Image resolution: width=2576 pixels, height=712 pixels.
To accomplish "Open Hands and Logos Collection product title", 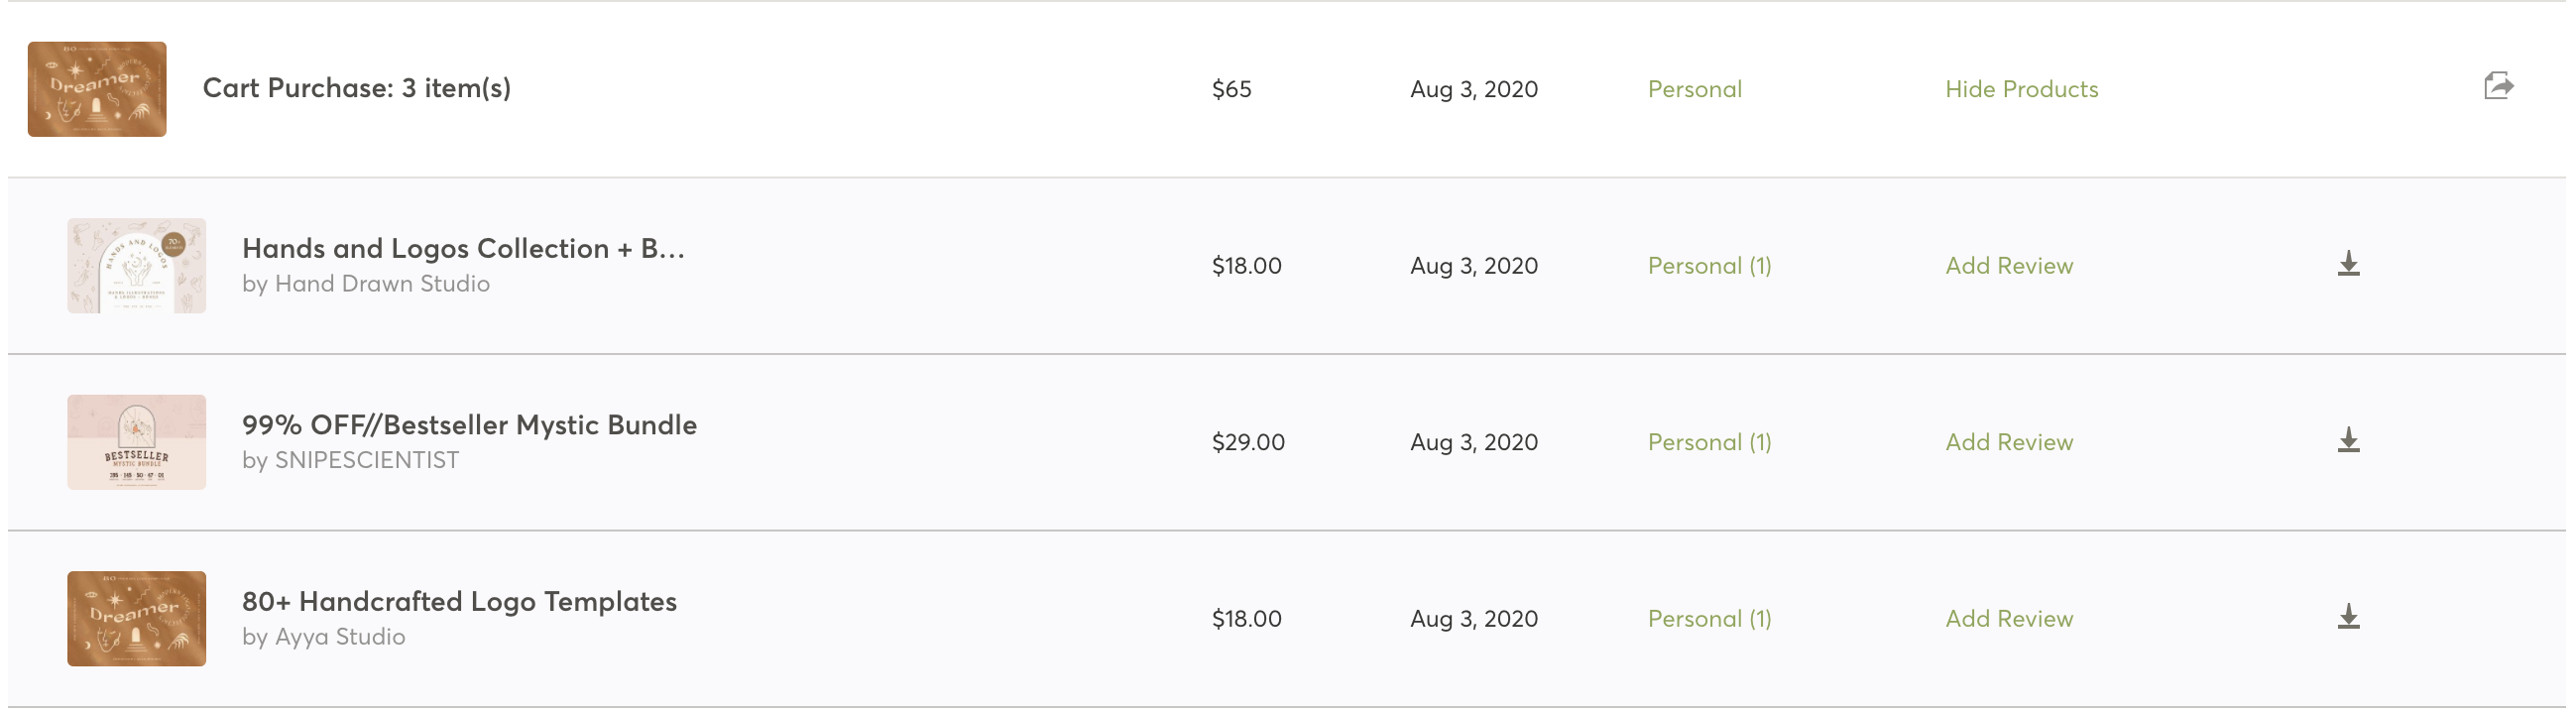I will (x=463, y=248).
